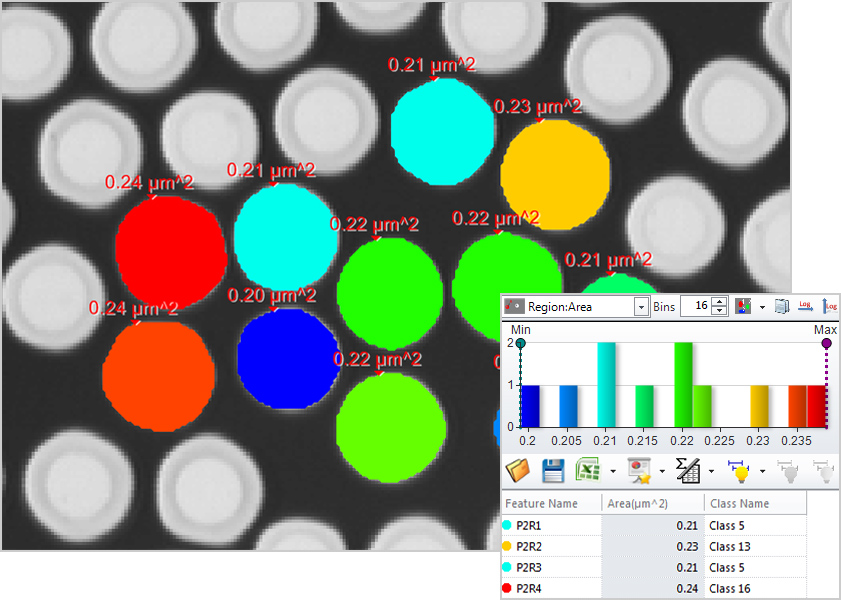Open the sigma statistics table tool
The image size is (841, 600).
click(688, 469)
